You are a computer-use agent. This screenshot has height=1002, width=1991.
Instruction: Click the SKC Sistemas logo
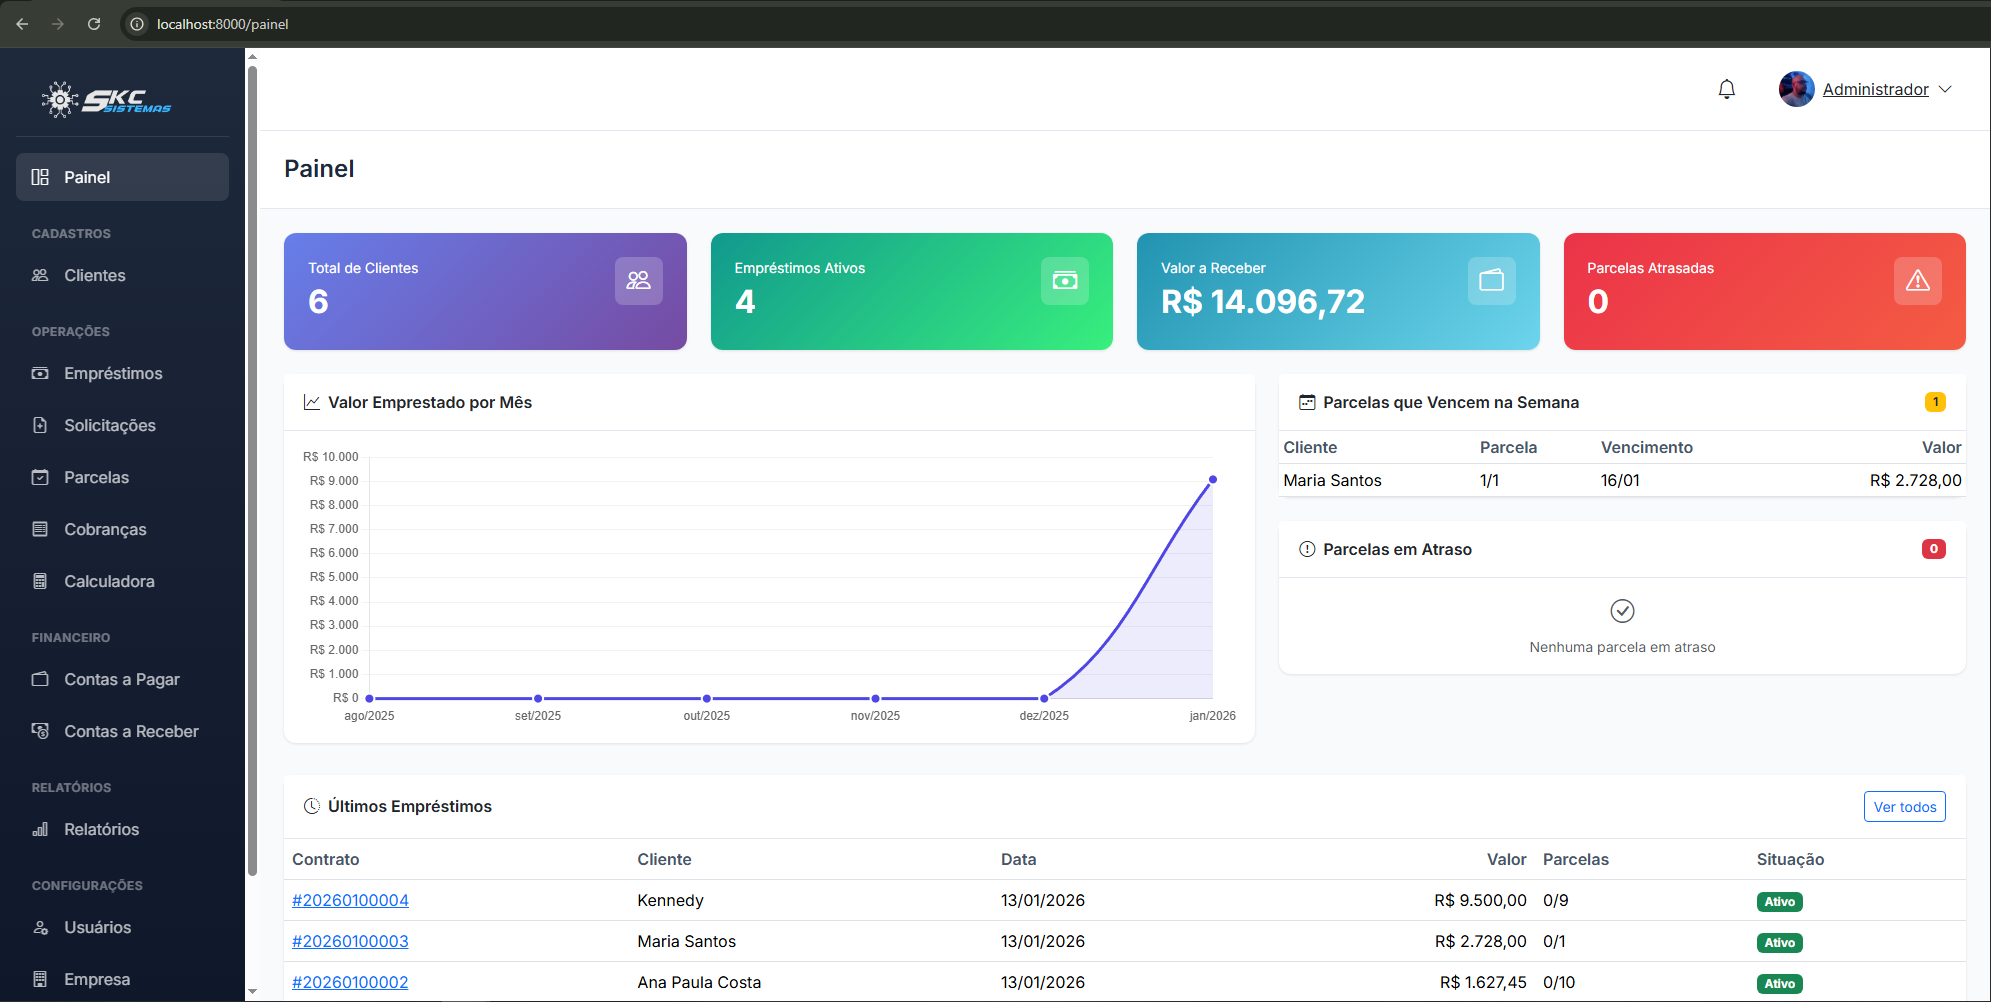click(x=106, y=99)
